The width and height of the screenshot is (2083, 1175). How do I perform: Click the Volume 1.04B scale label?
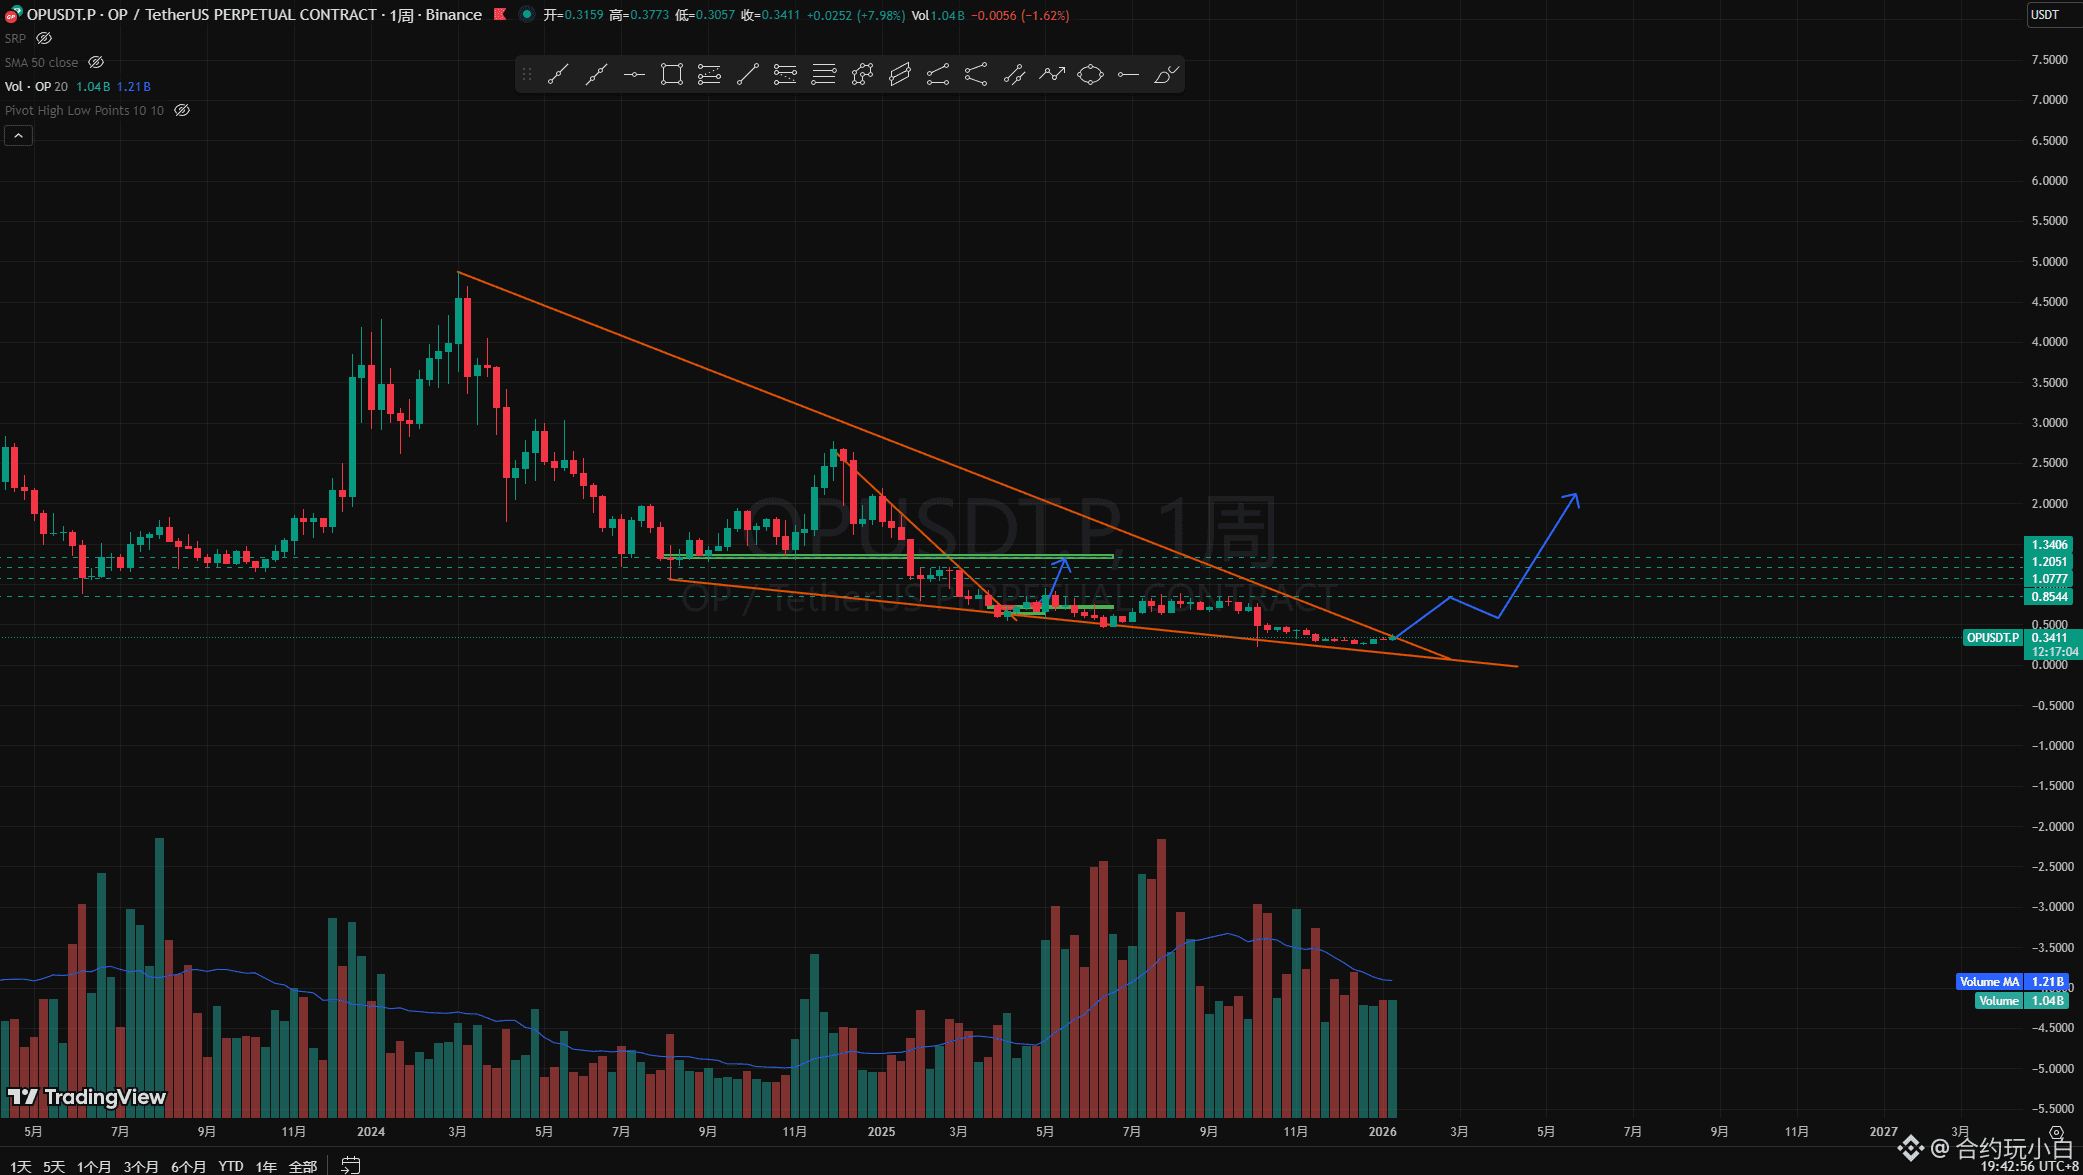click(2023, 1001)
